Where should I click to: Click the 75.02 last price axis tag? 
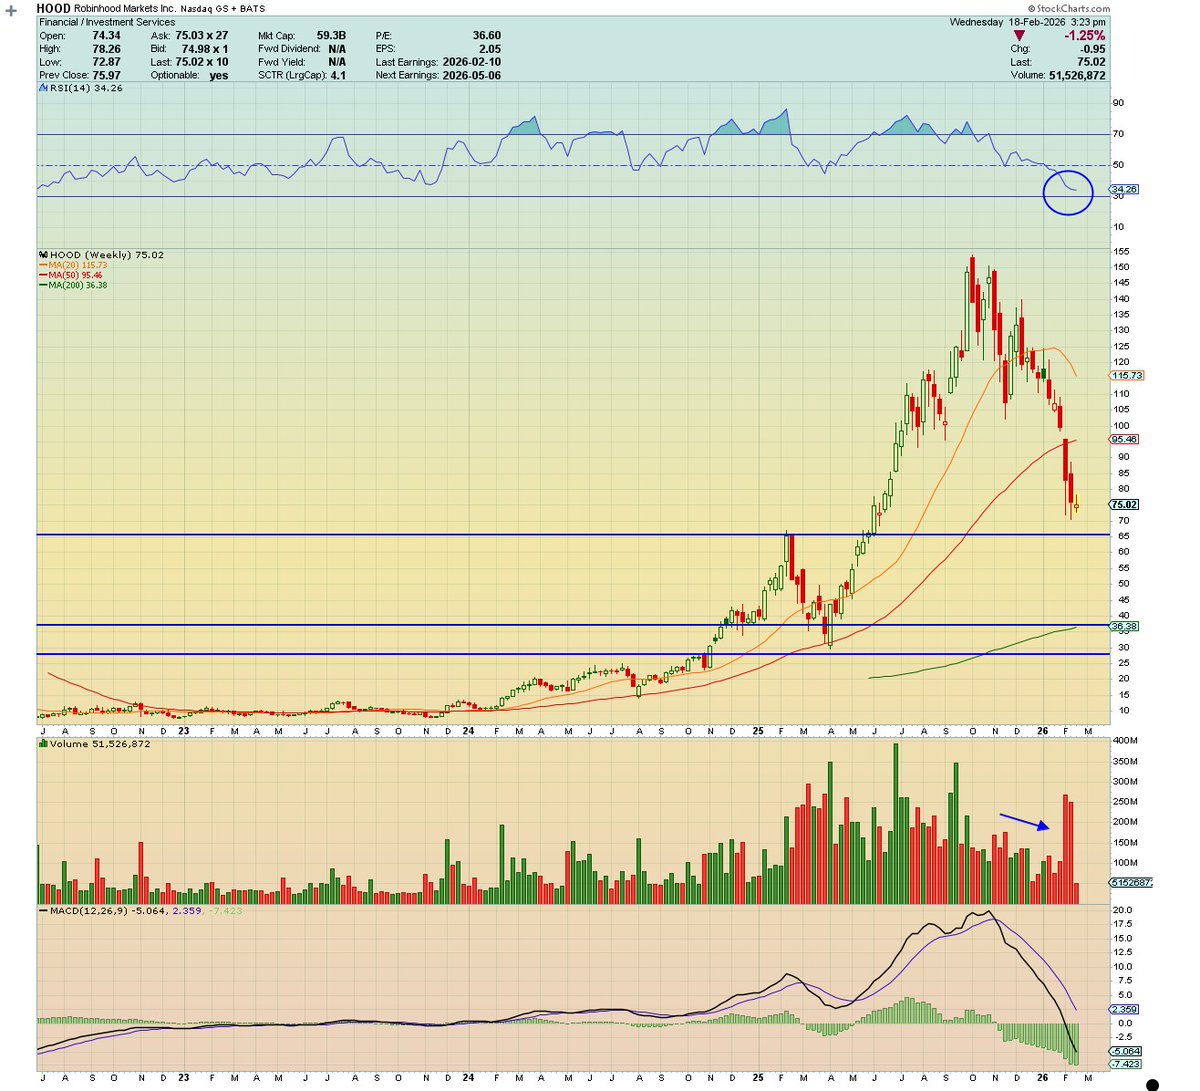point(1124,505)
